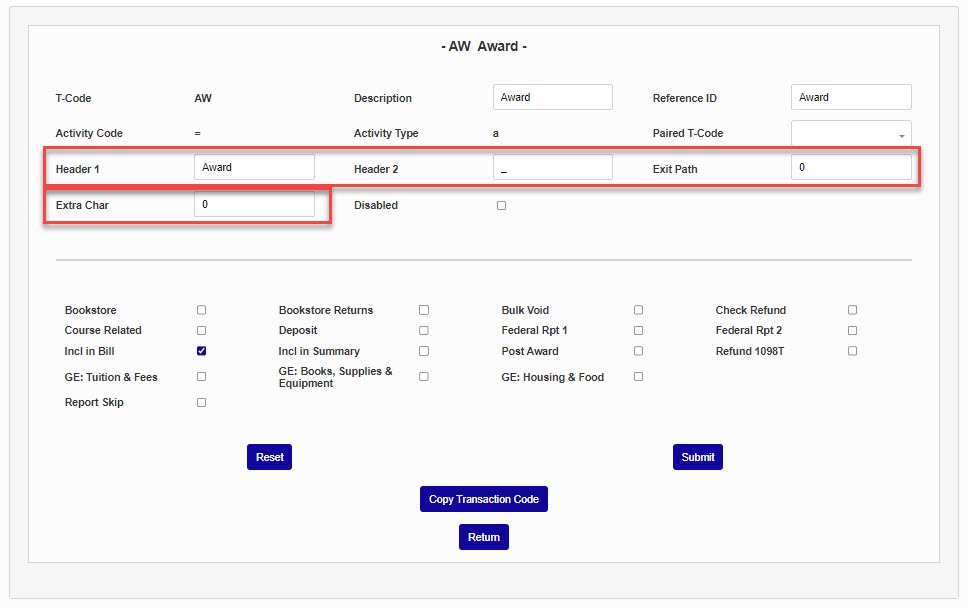Click Copy Transaction Code button

tap(484, 499)
